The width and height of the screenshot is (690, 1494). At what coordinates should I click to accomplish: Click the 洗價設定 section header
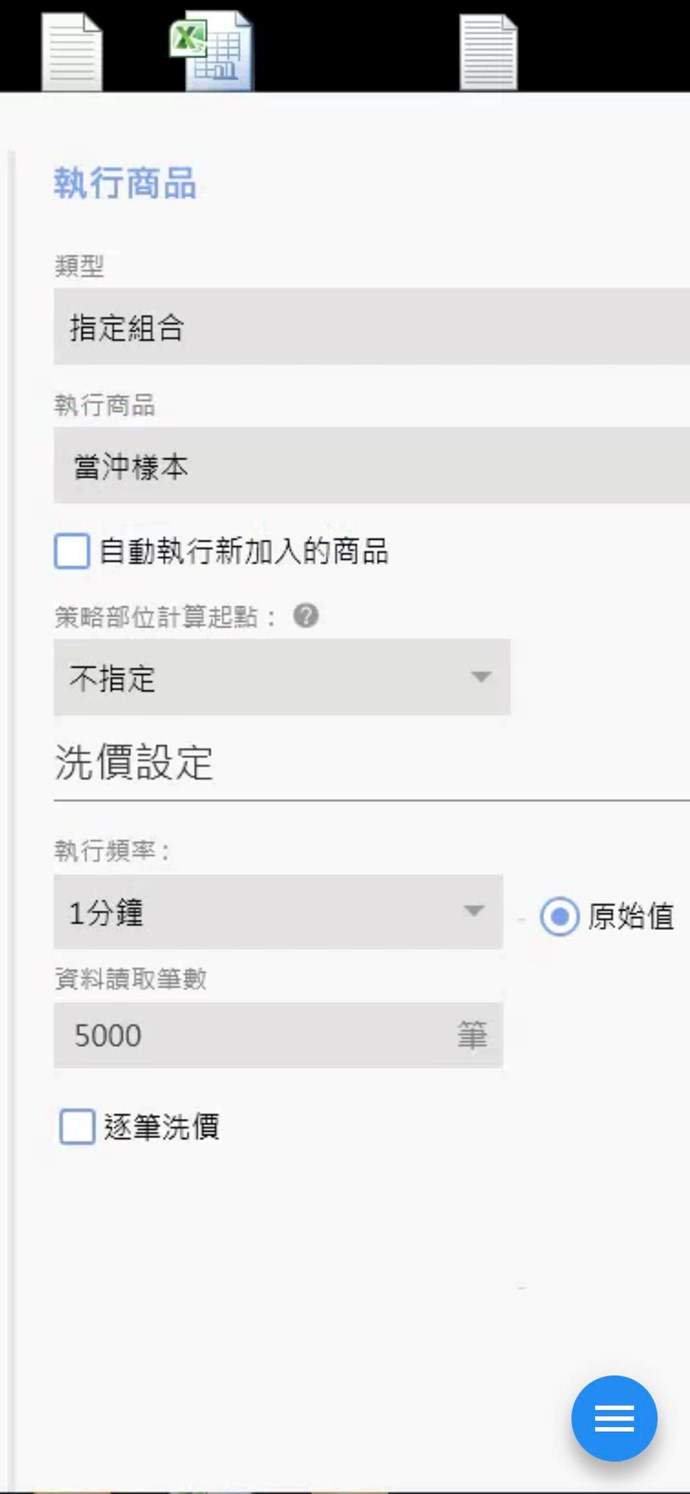point(133,763)
